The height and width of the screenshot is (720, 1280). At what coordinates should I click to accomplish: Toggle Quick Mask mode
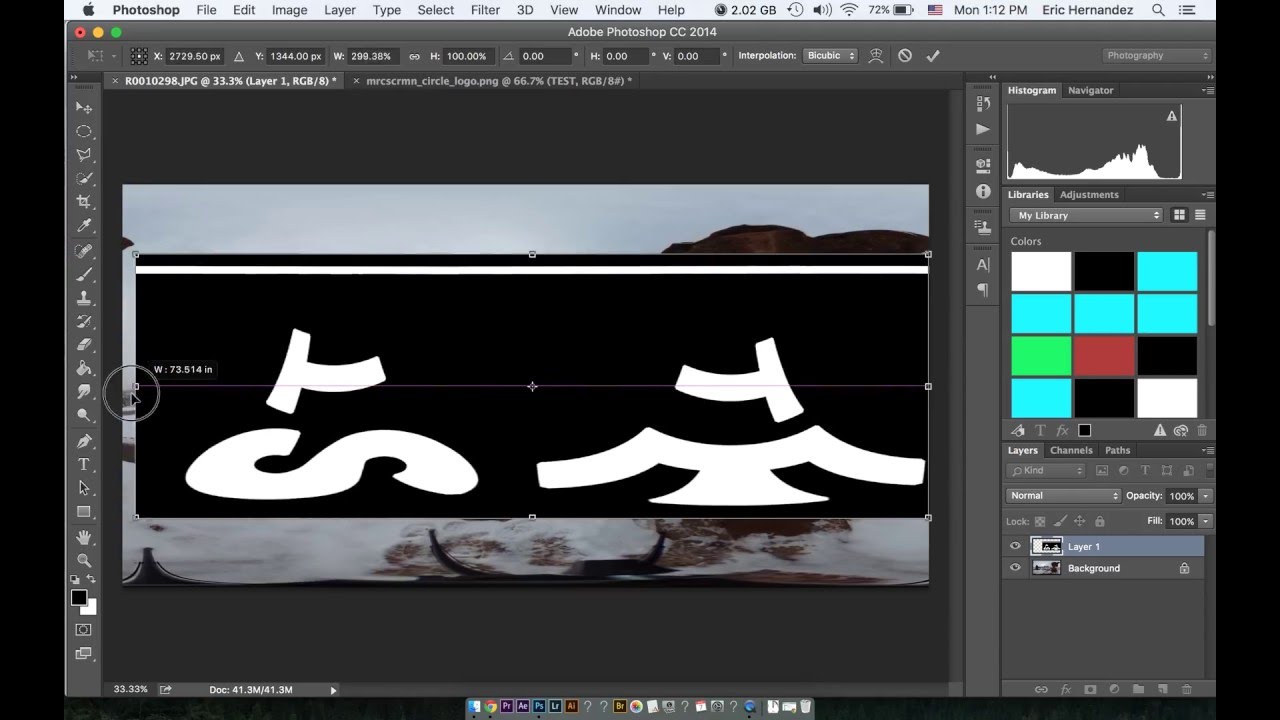tap(84, 630)
